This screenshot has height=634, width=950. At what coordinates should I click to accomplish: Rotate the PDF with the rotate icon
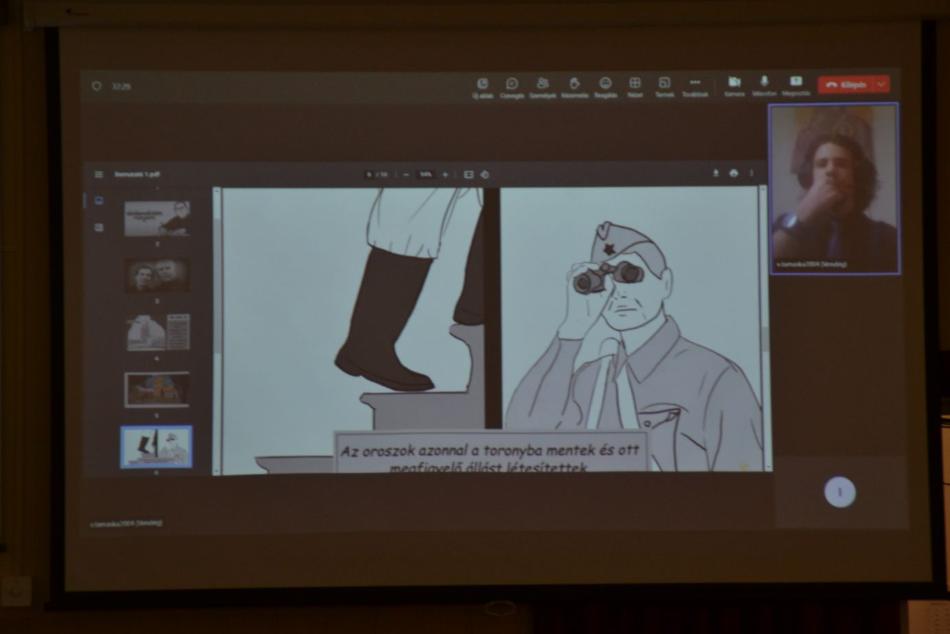point(485,175)
